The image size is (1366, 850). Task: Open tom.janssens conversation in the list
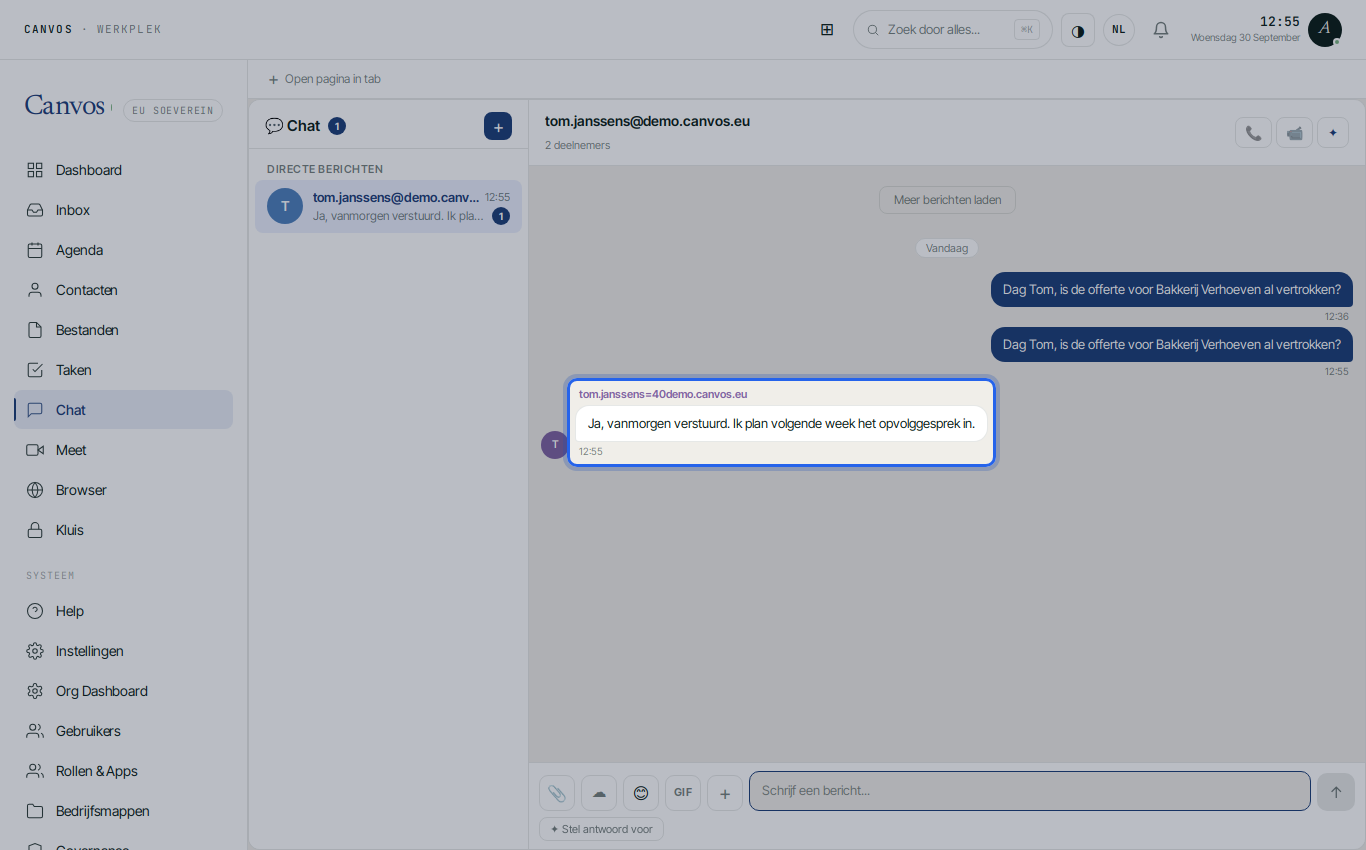tap(388, 206)
